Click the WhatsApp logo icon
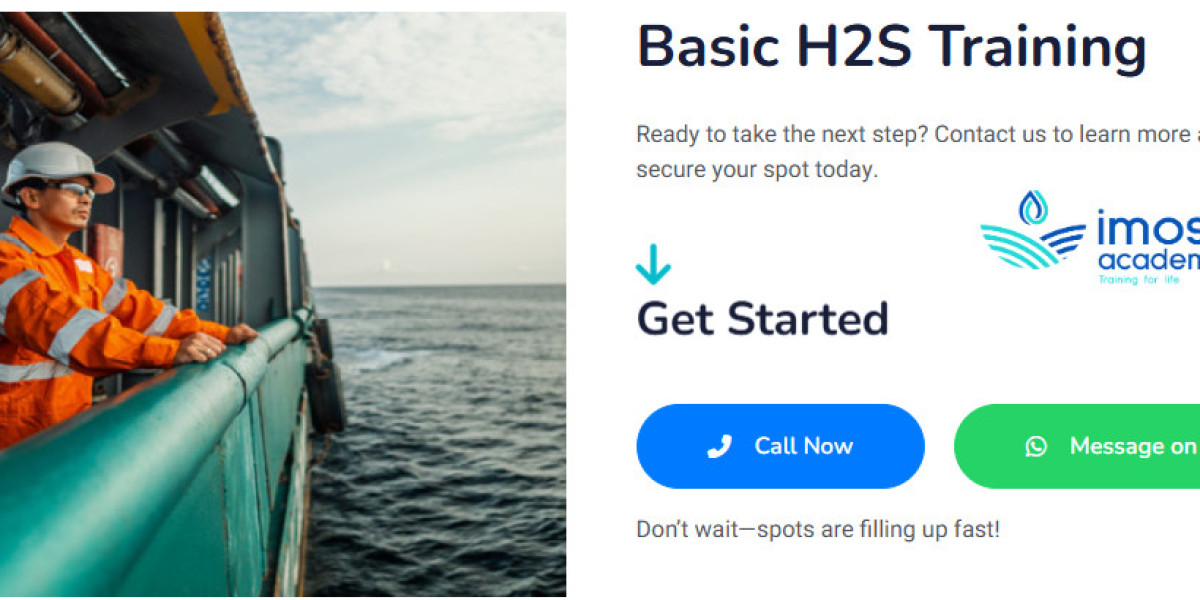Viewport: 1200px width, 600px height. [1036, 446]
